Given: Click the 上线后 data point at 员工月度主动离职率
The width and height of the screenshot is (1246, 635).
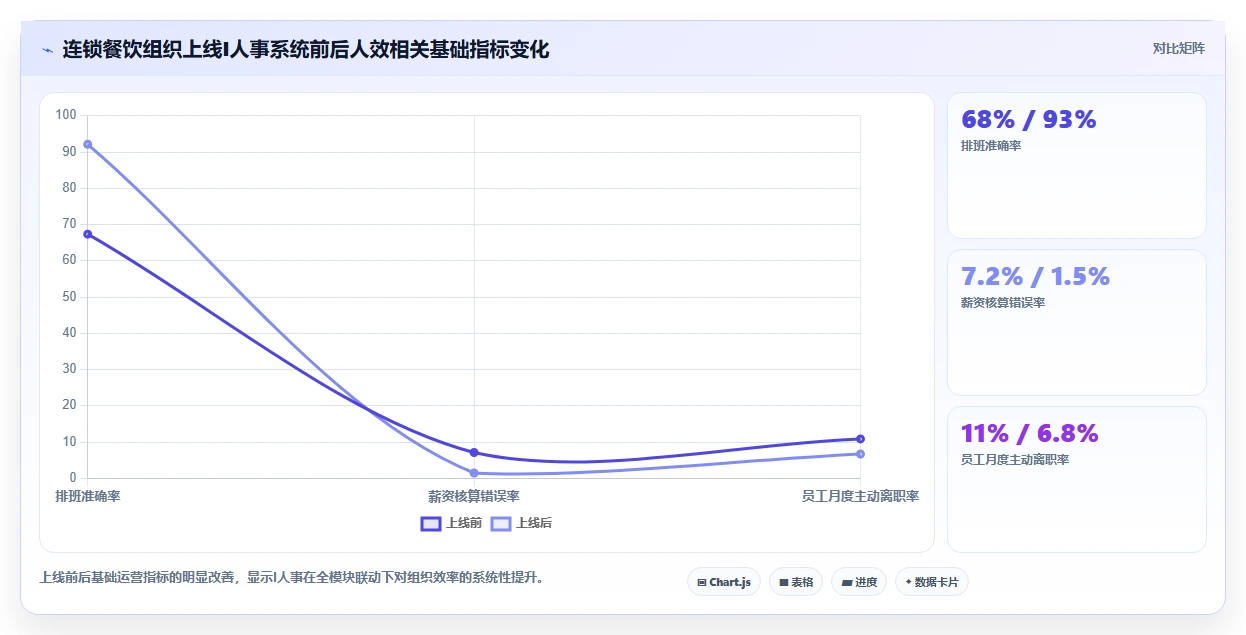Looking at the screenshot, I should coord(860,454).
